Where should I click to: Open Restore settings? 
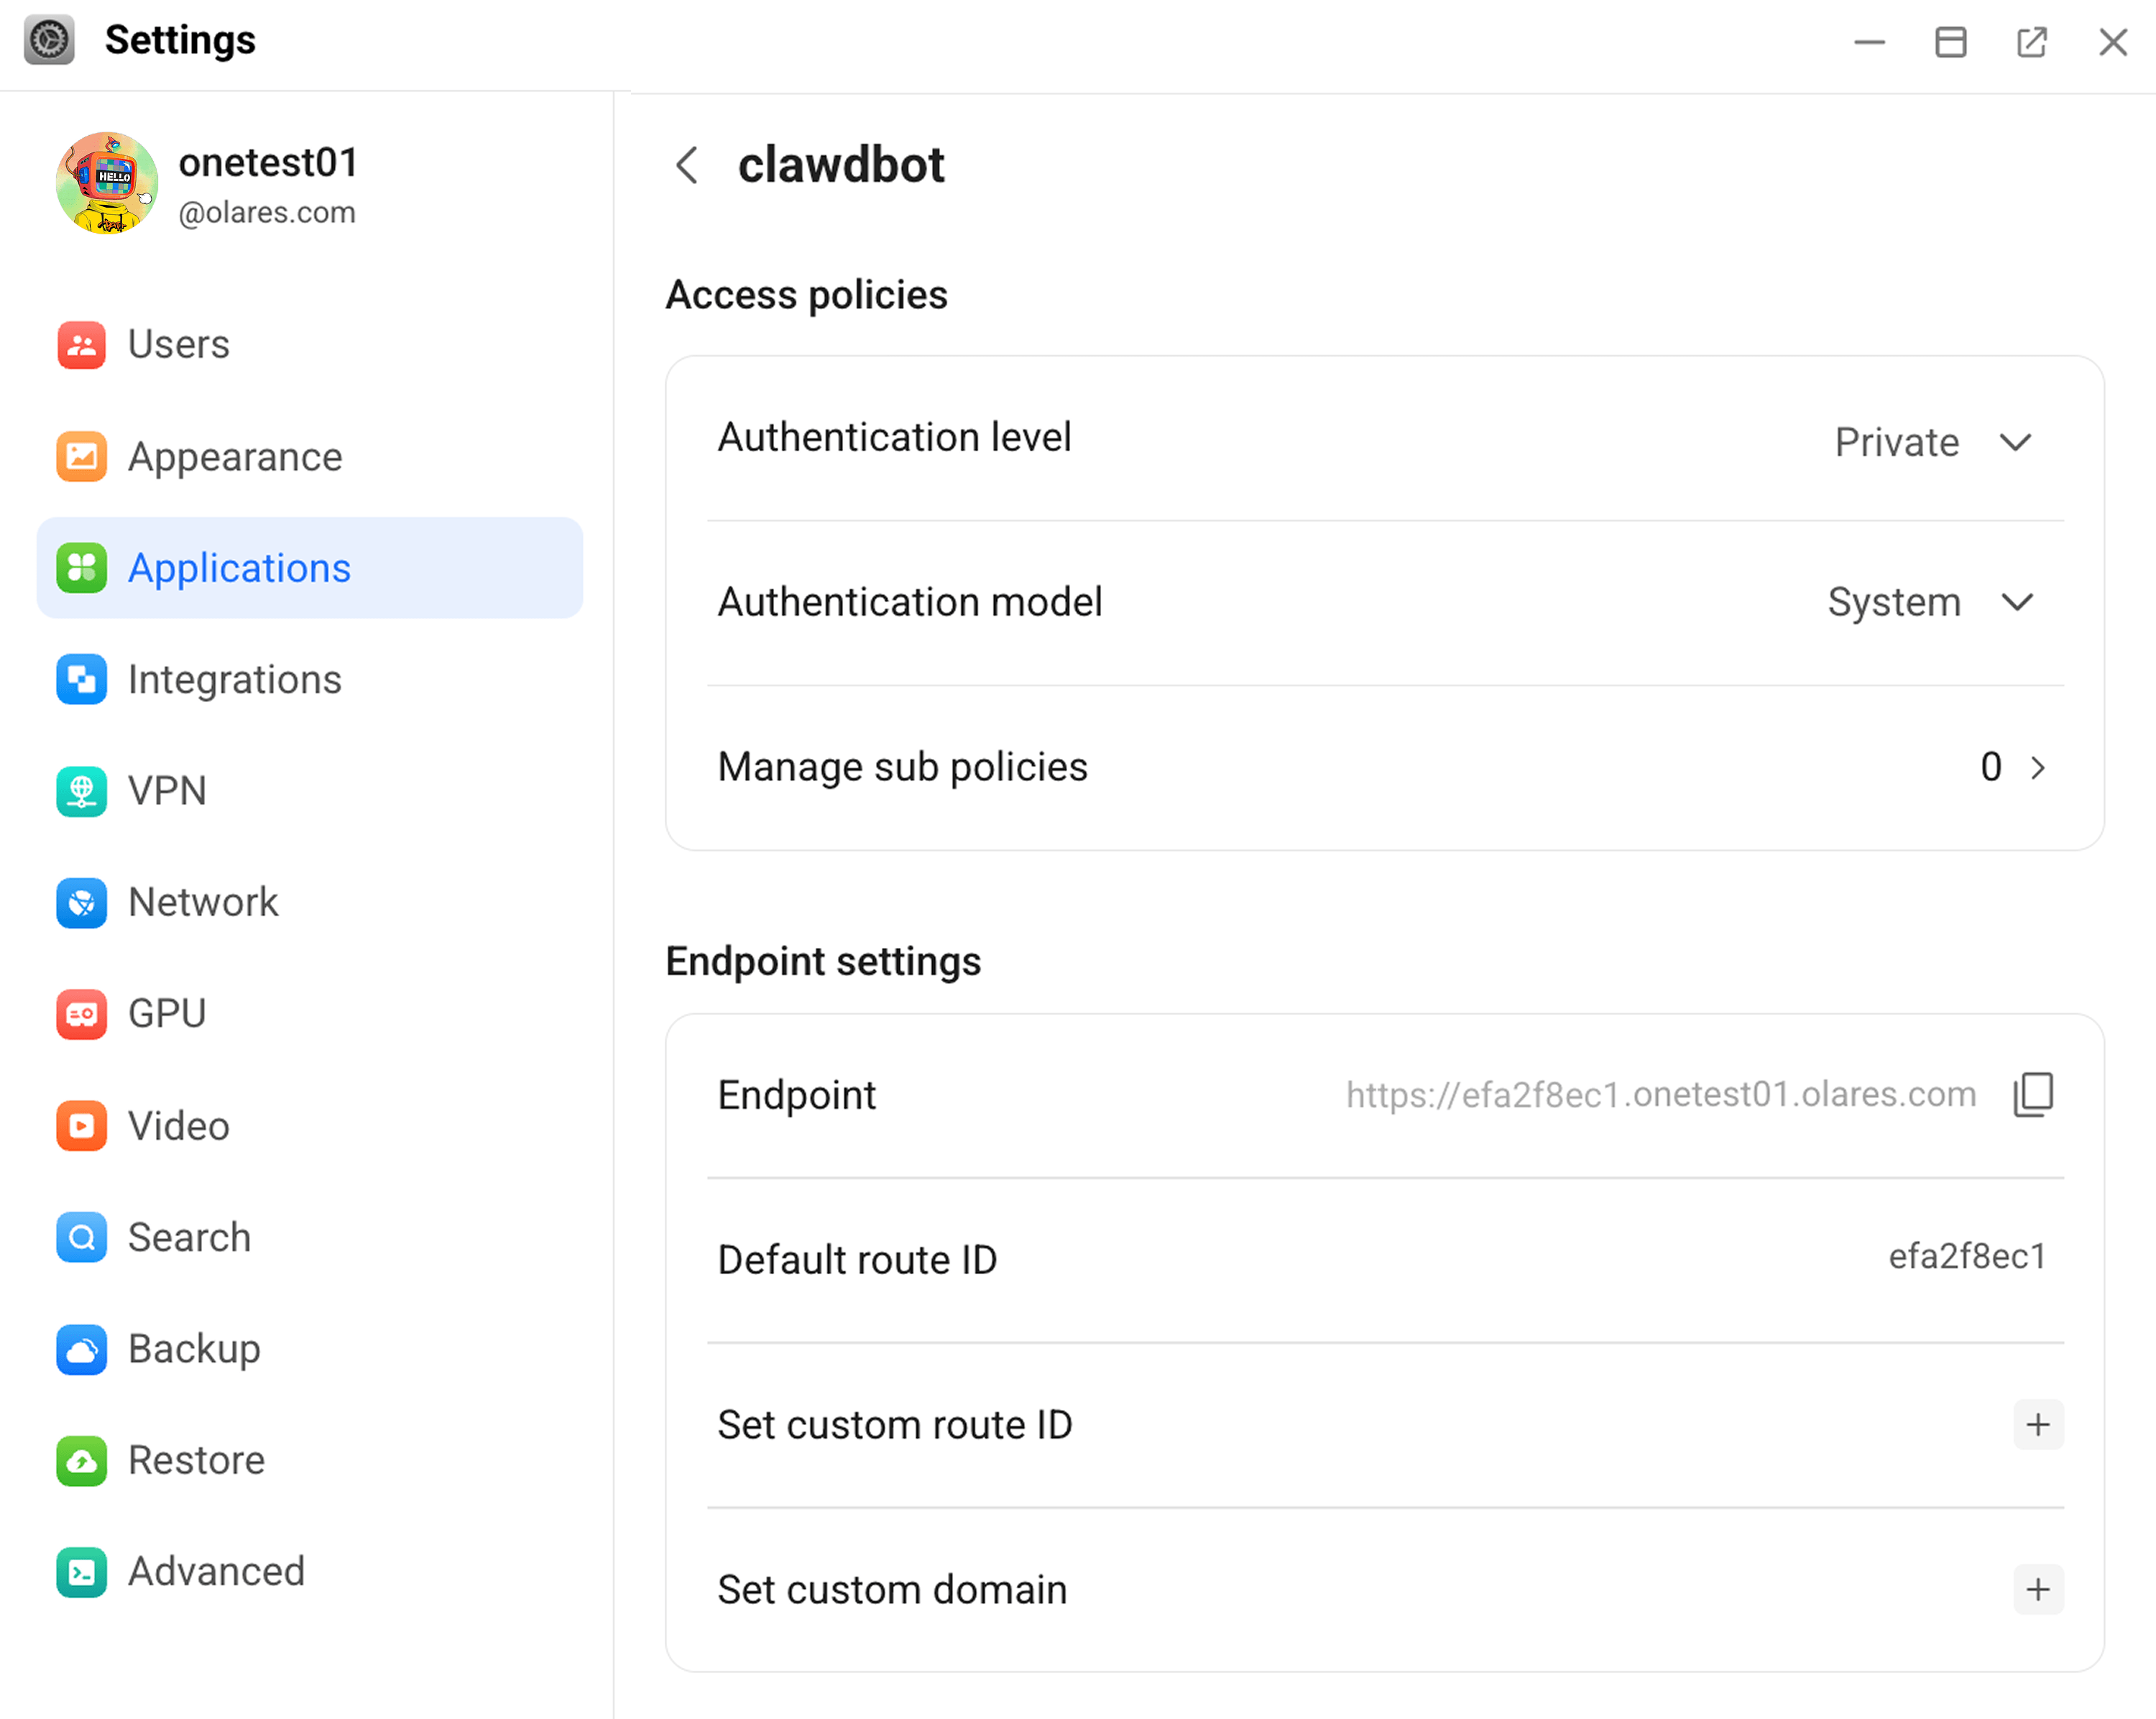point(195,1460)
